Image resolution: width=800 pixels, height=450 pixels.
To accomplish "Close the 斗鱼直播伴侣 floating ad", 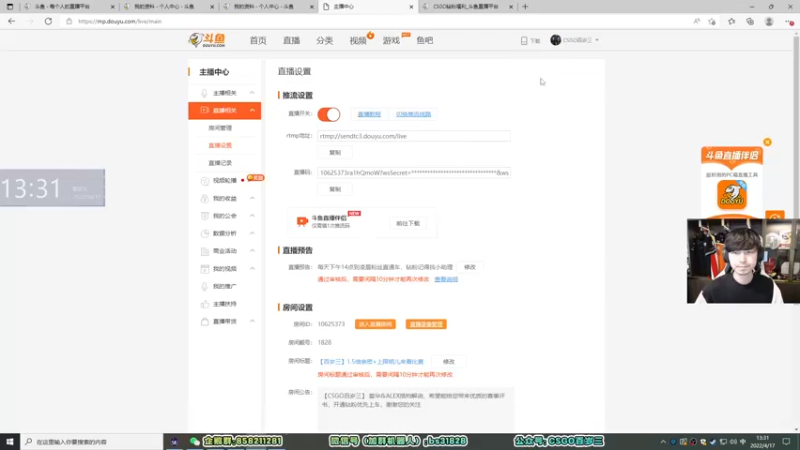I will pos(767,142).
